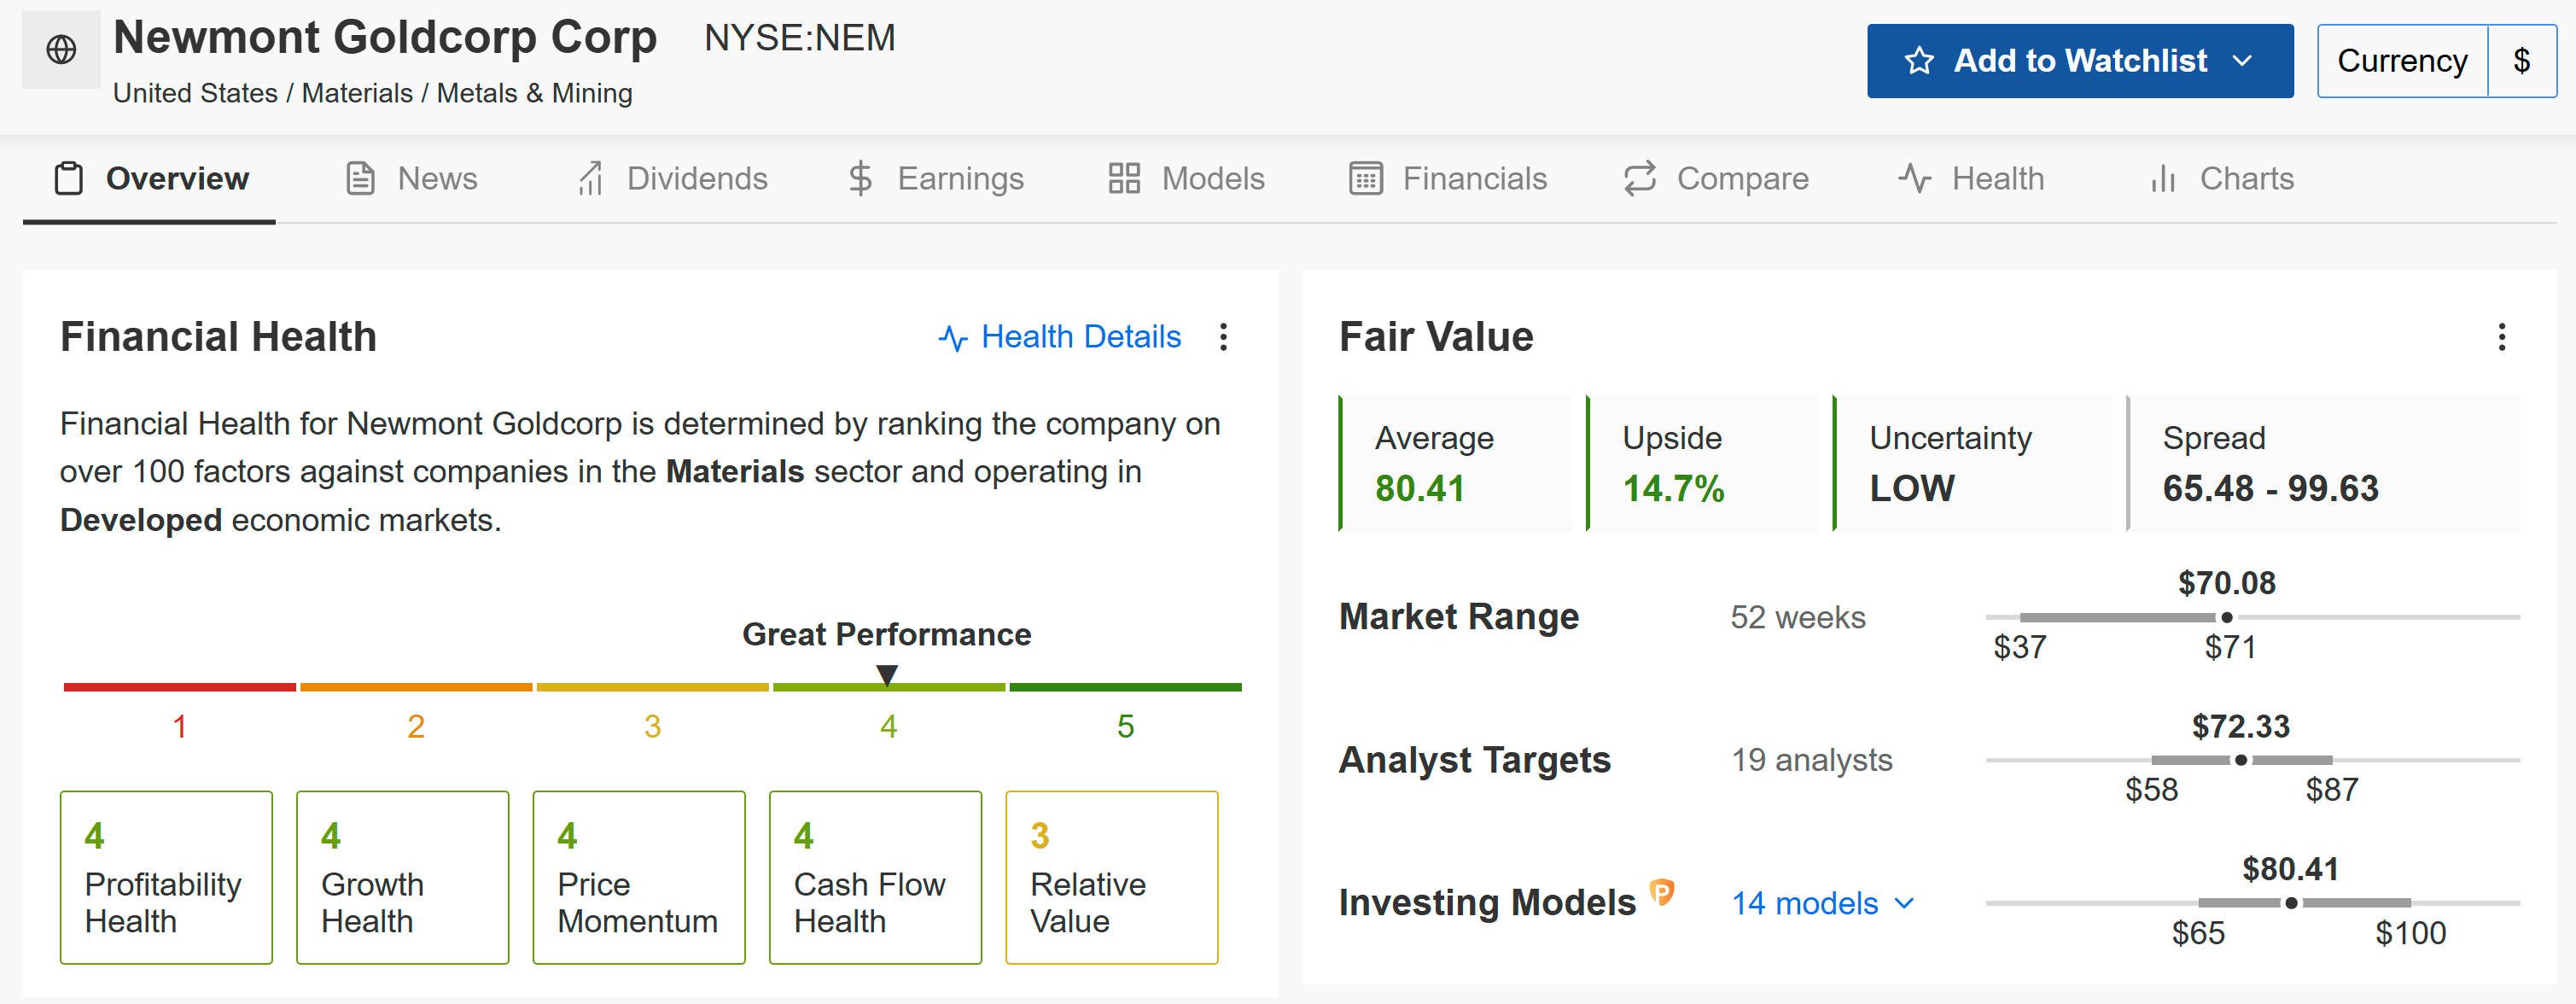Open the Health tab
Image resolution: width=2576 pixels, height=1004 pixels.
point(1970,179)
